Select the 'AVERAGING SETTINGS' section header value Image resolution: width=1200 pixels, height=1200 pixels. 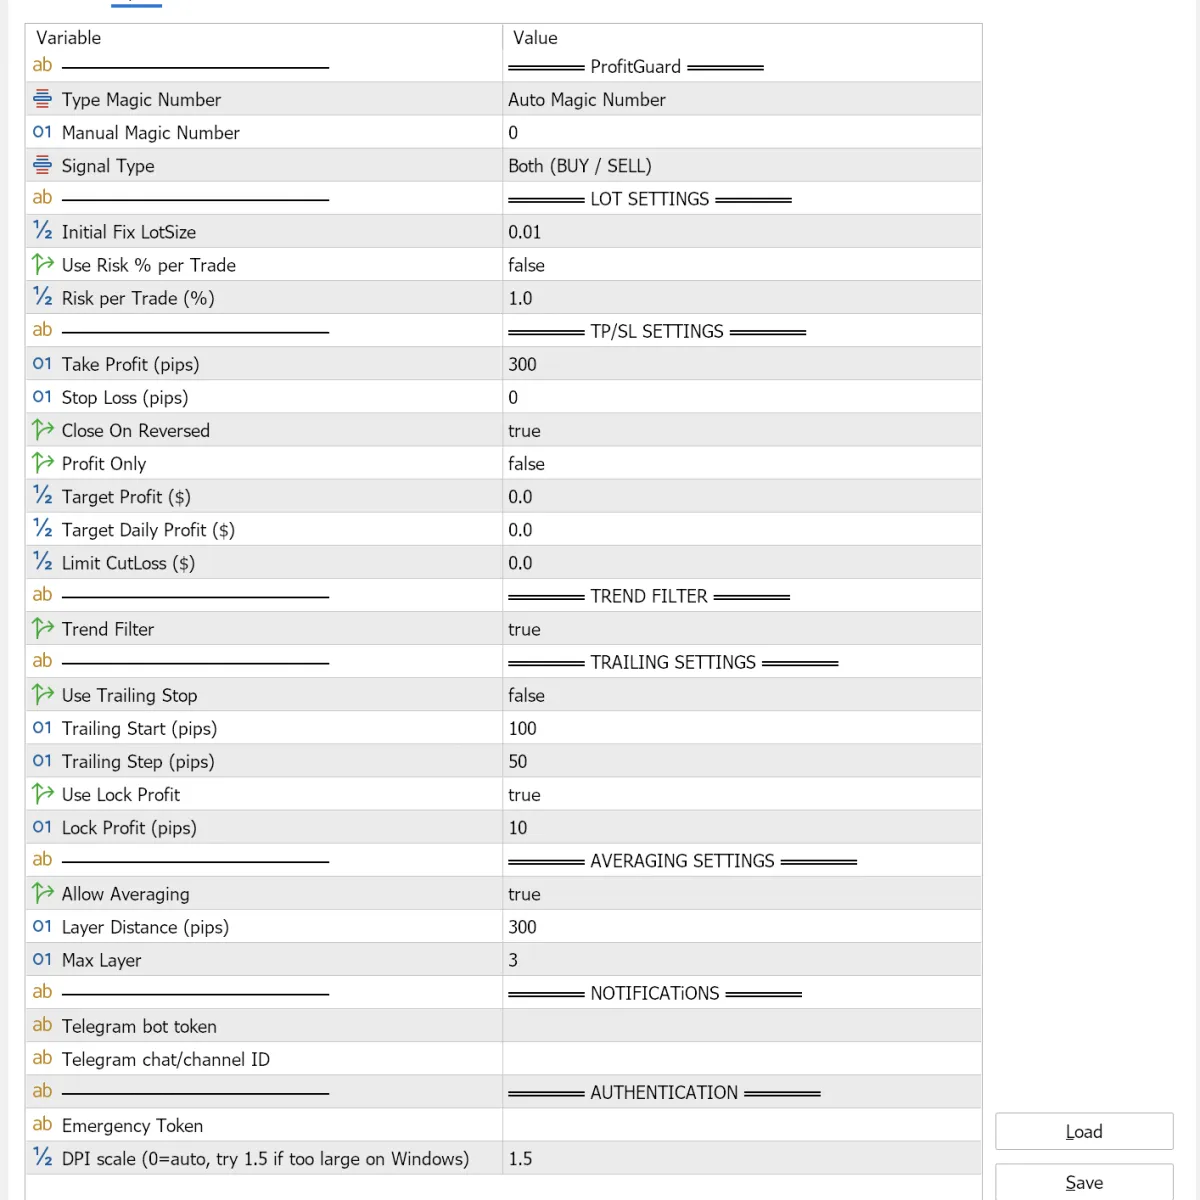pyautogui.click(x=683, y=861)
